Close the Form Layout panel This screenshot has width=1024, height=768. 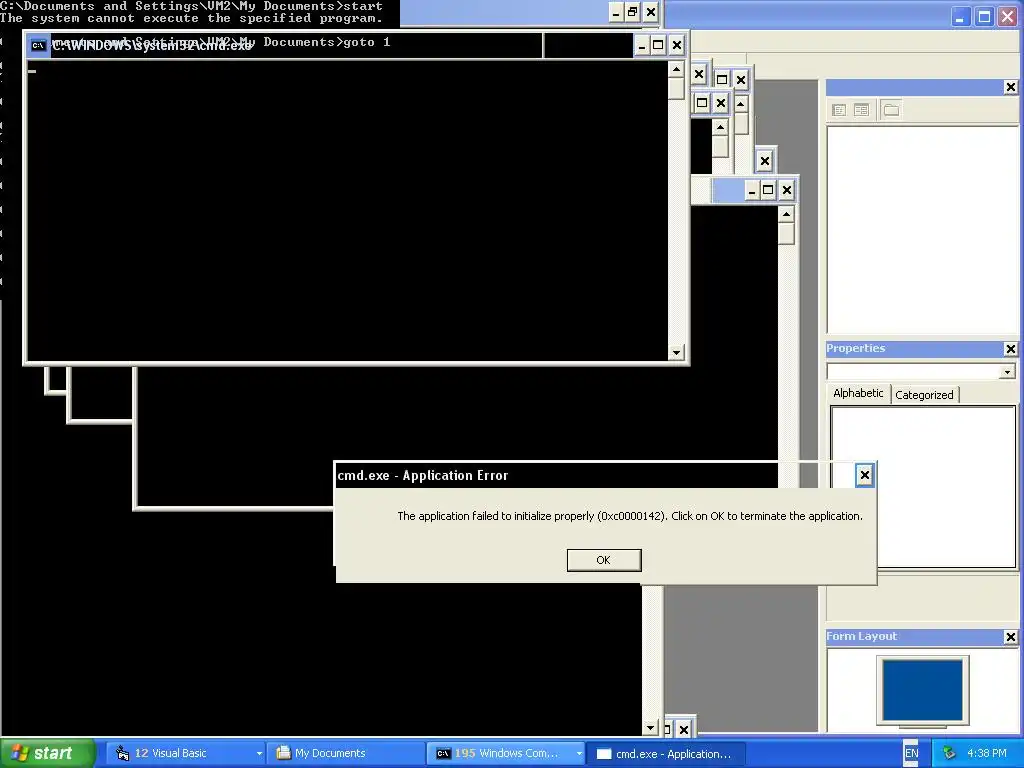(x=1010, y=637)
